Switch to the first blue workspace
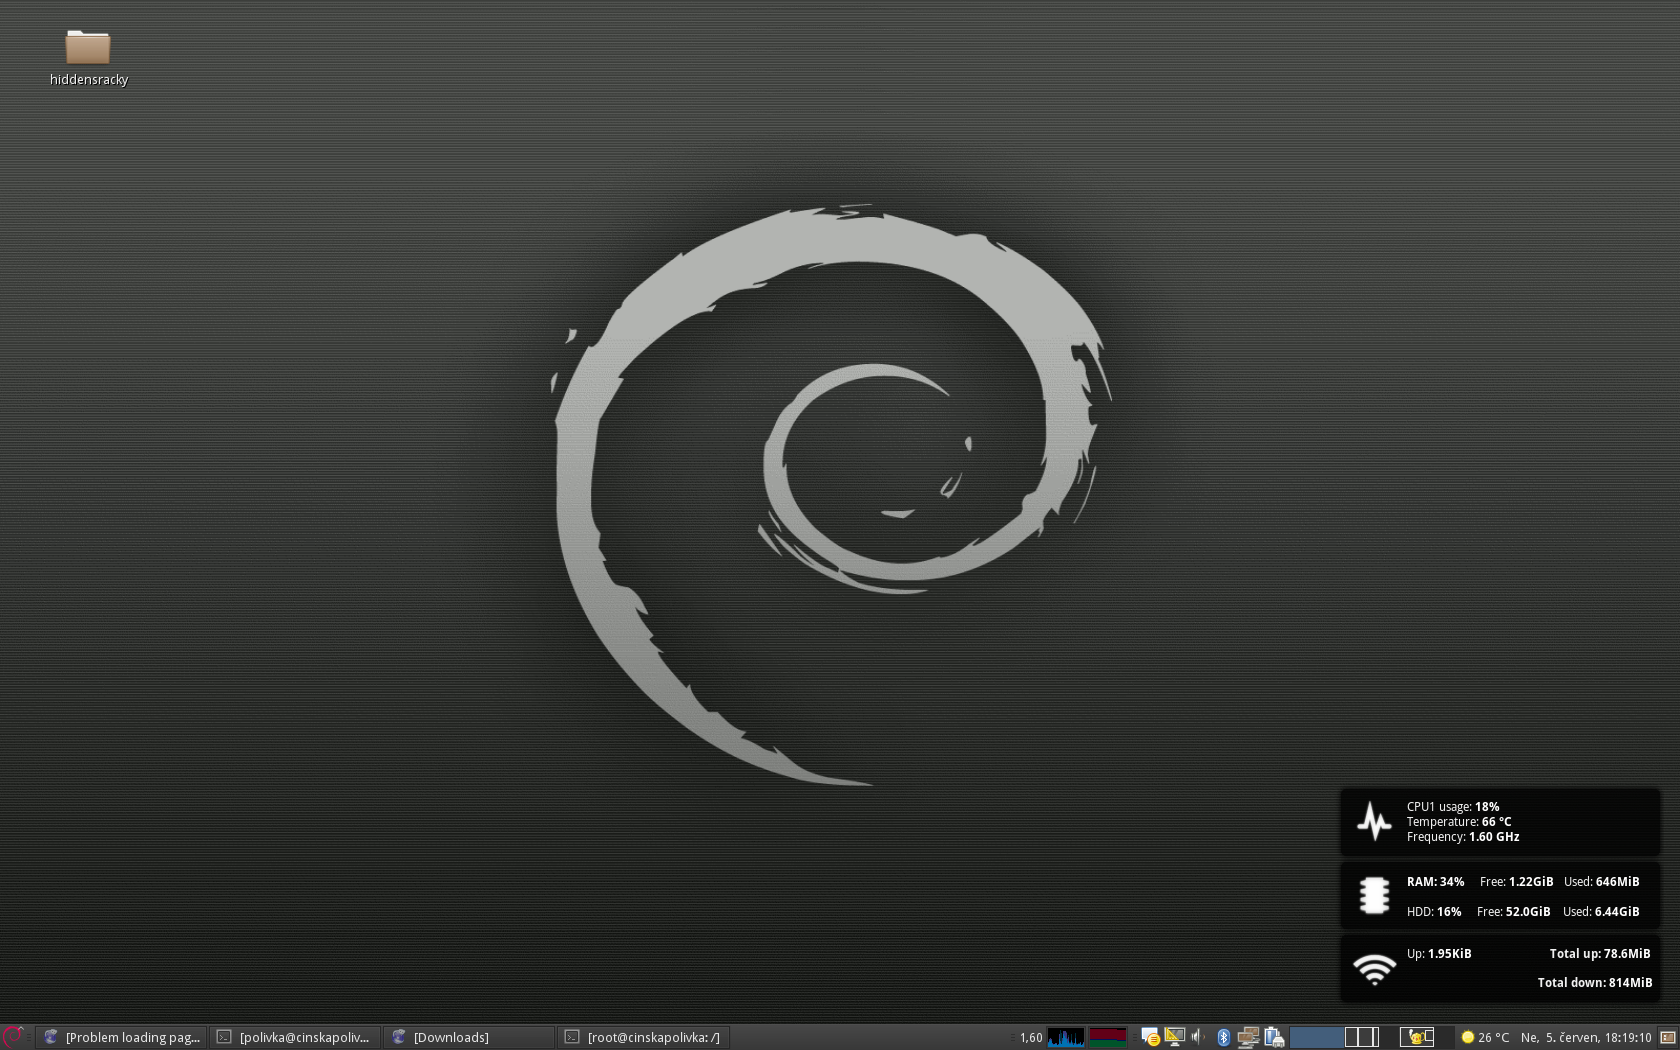 point(1316,1037)
